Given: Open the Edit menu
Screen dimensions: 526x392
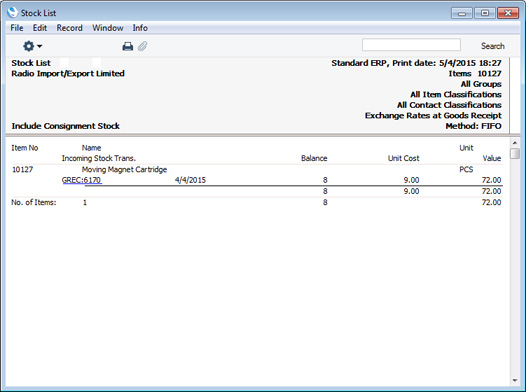Looking at the screenshot, I should click(40, 28).
